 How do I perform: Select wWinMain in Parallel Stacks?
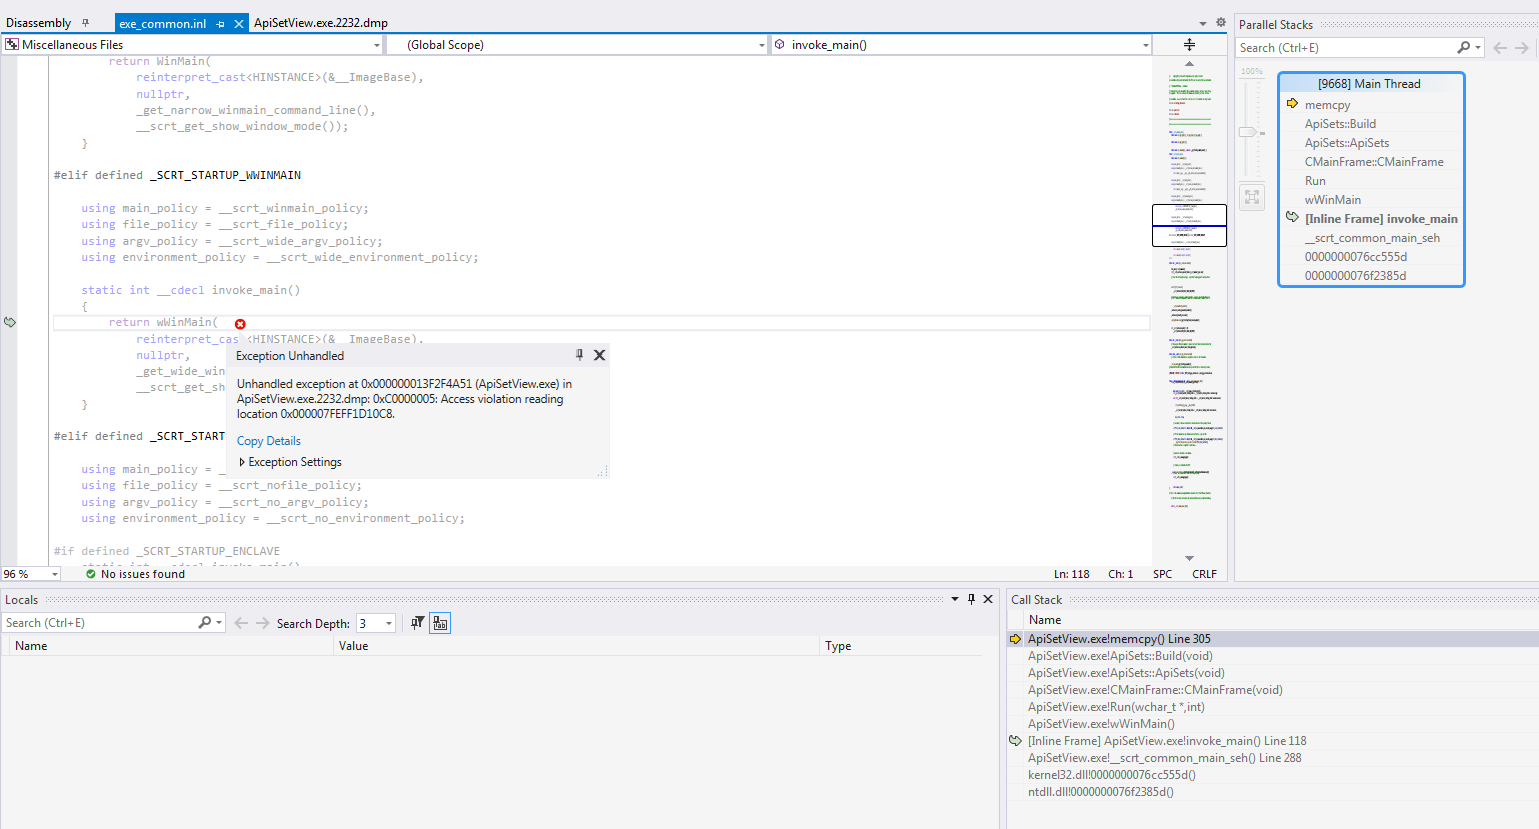pyautogui.click(x=1332, y=200)
